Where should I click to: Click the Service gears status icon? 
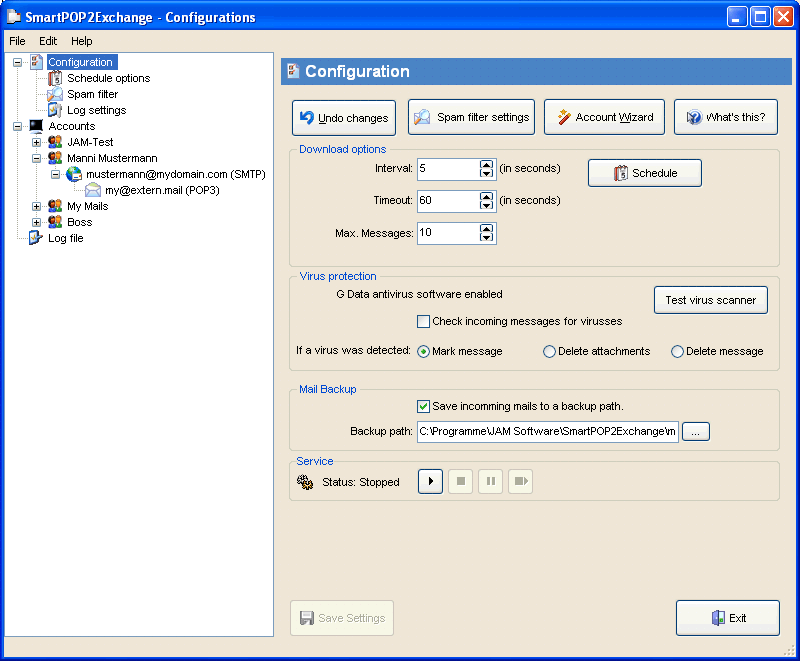[x=305, y=482]
